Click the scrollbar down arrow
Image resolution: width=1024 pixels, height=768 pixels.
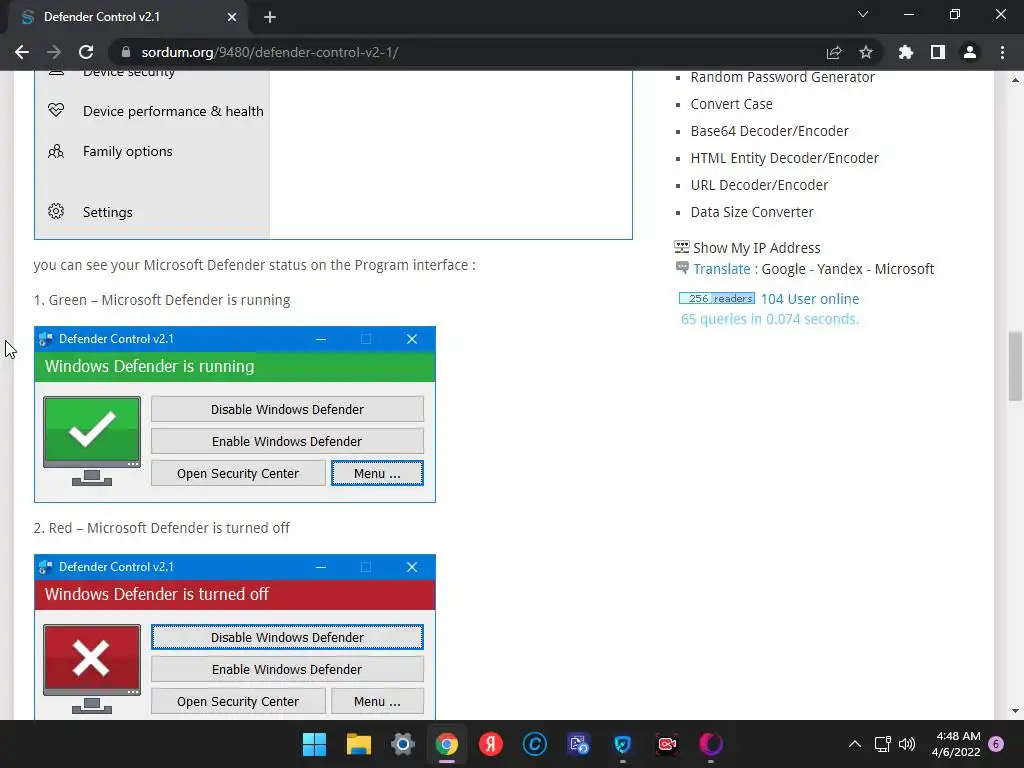tap(1015, 711)
